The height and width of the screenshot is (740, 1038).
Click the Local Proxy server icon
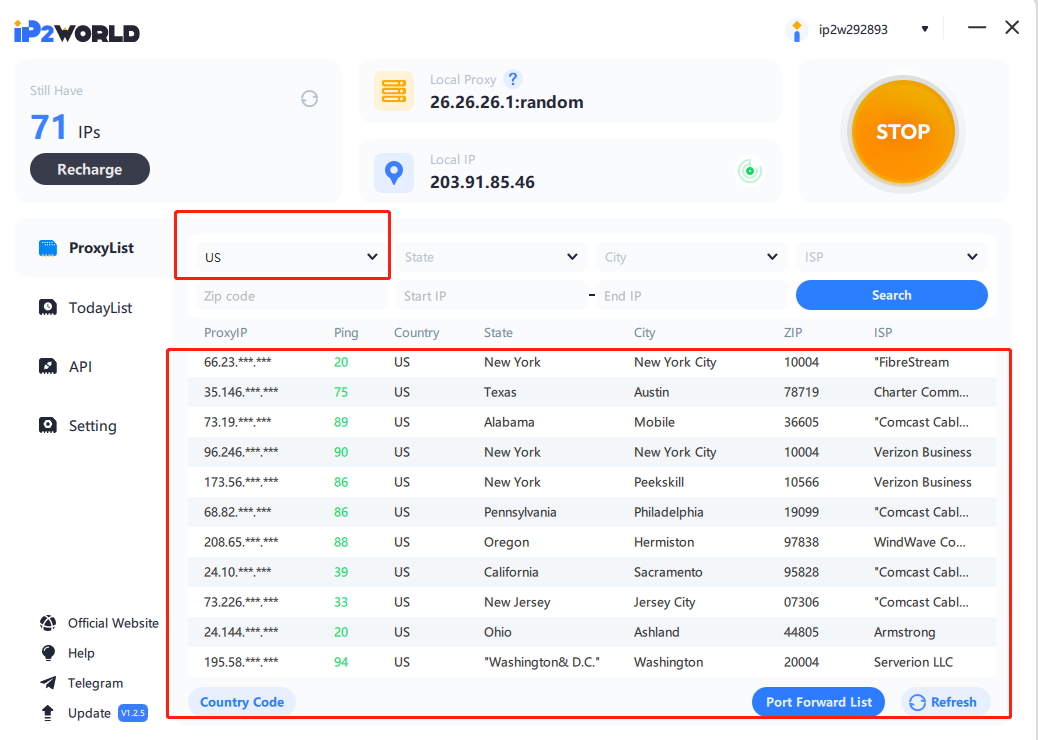point(394,91)
